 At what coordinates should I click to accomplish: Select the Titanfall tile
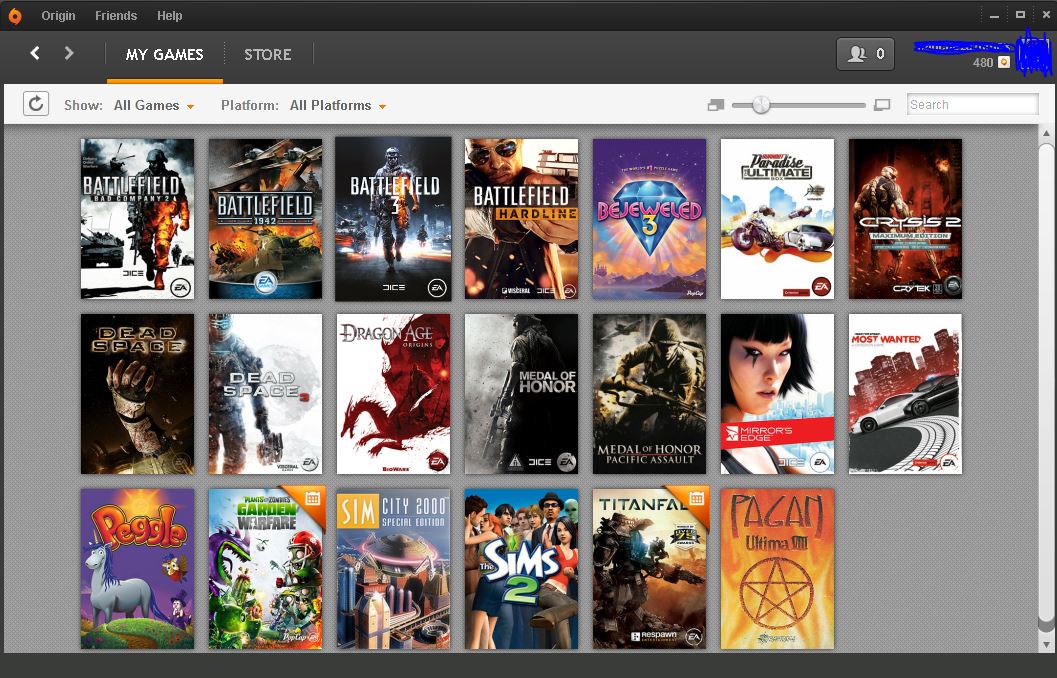tap(649, 569)
